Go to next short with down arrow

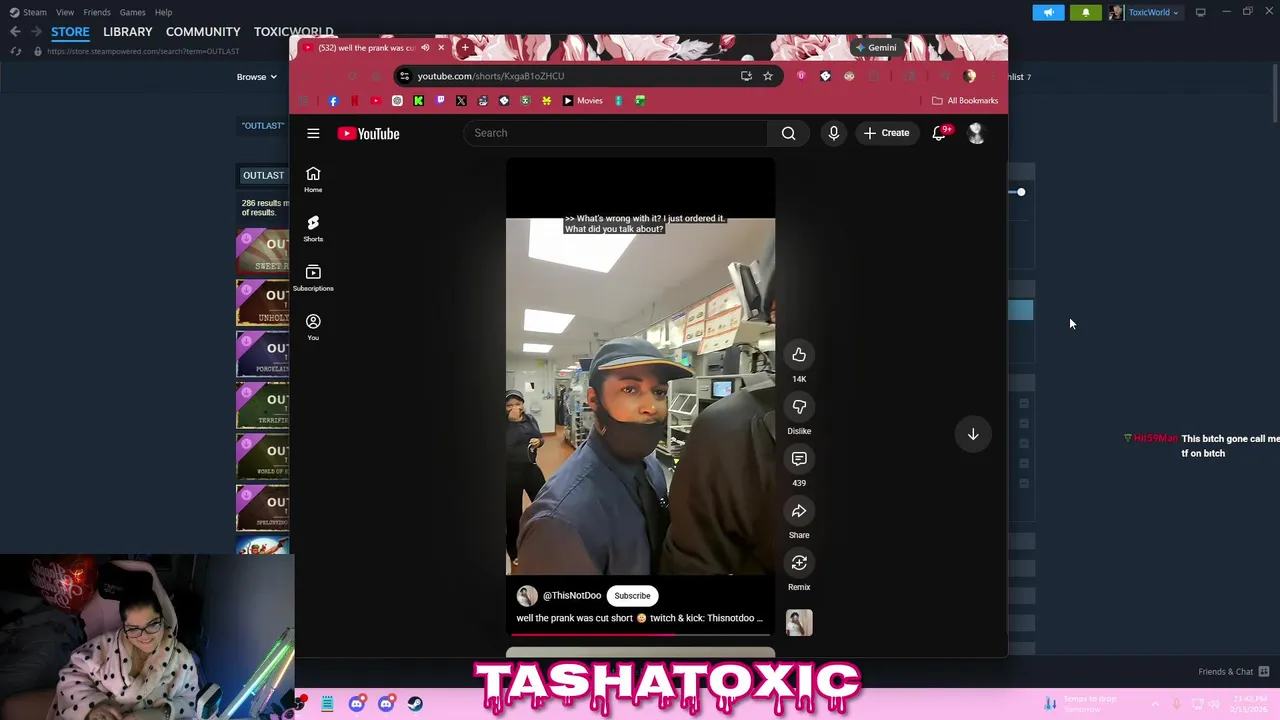tap(973, 433)
